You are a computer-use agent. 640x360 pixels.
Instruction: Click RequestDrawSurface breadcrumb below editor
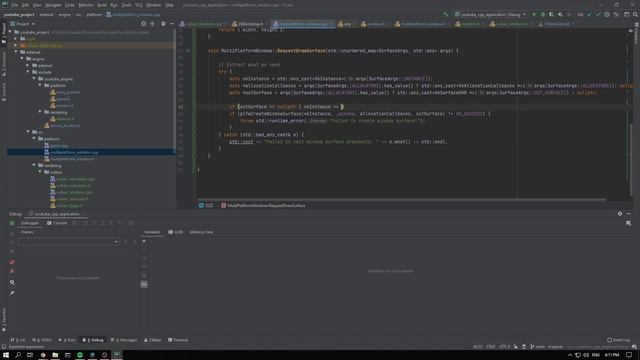263,205
